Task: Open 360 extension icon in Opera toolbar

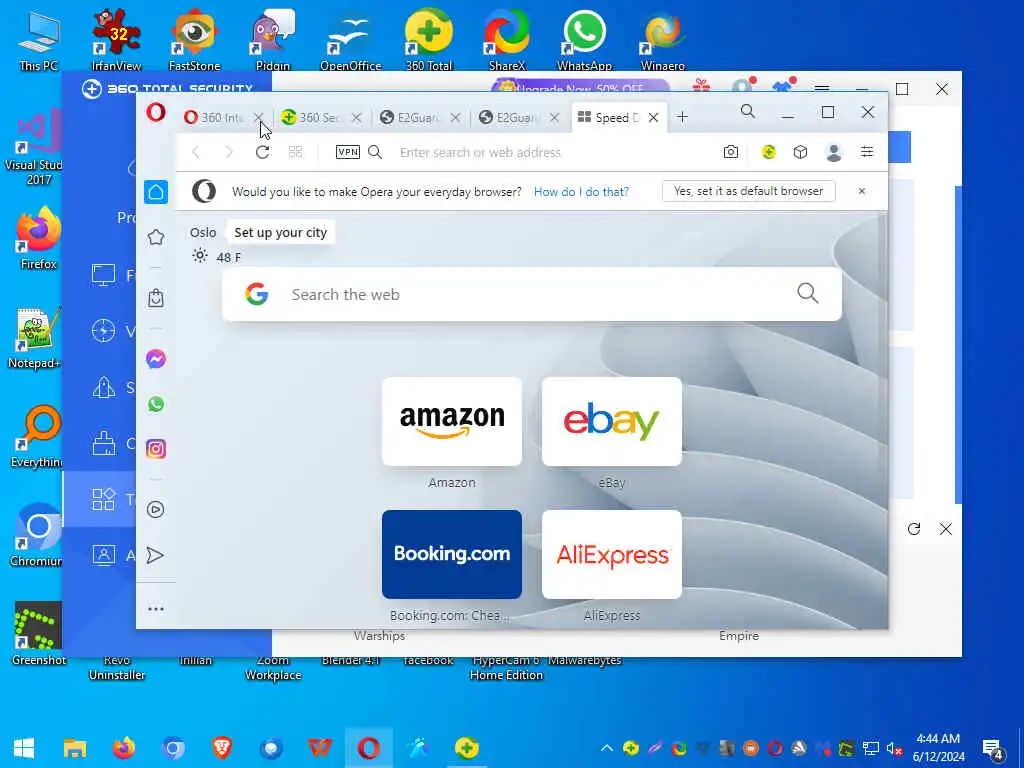Action: click(x=769, y=152)
